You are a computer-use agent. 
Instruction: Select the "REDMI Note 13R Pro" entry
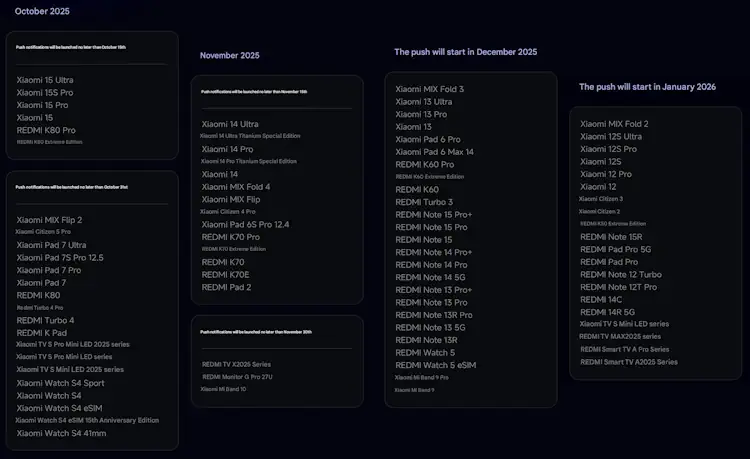[x=434, y=315]
